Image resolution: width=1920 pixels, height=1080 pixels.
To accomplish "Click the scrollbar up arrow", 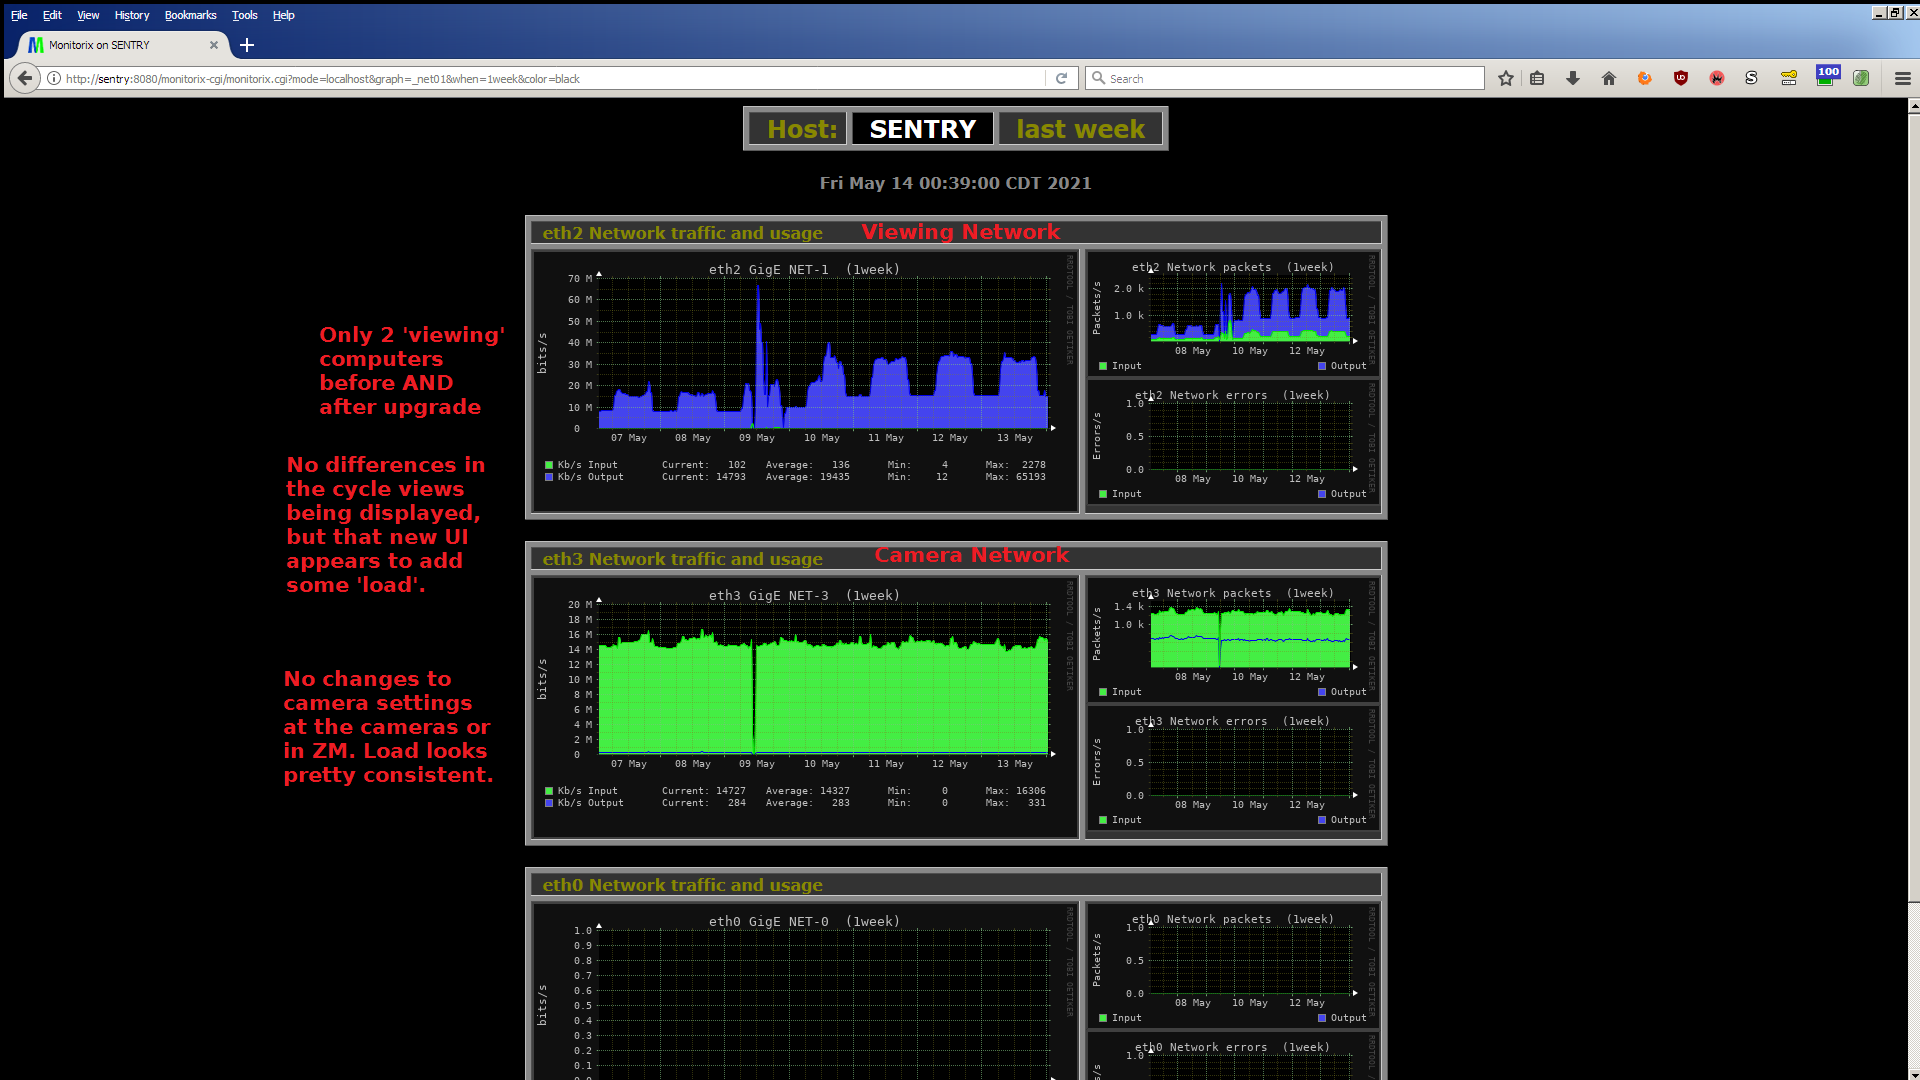I will click(1913, 105).
